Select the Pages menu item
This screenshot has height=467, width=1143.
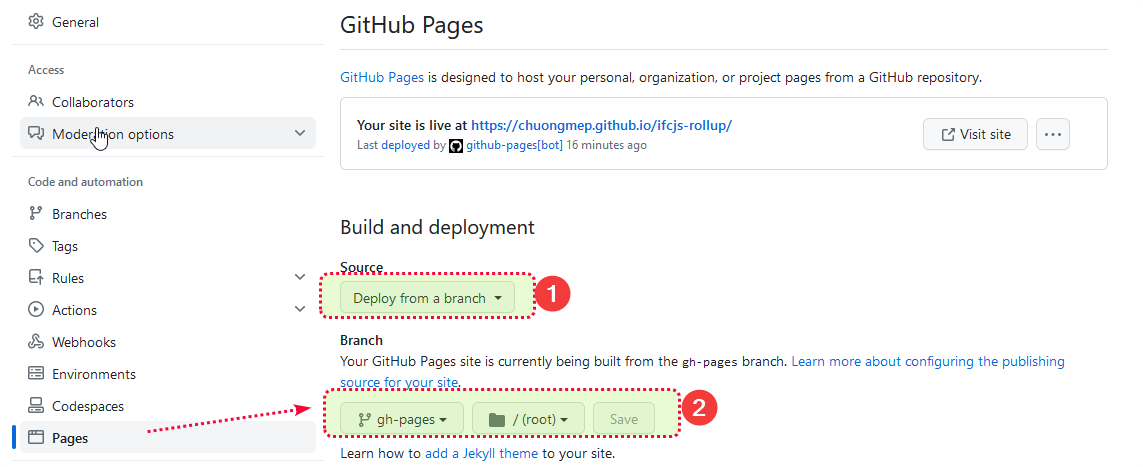click(70, 438)
